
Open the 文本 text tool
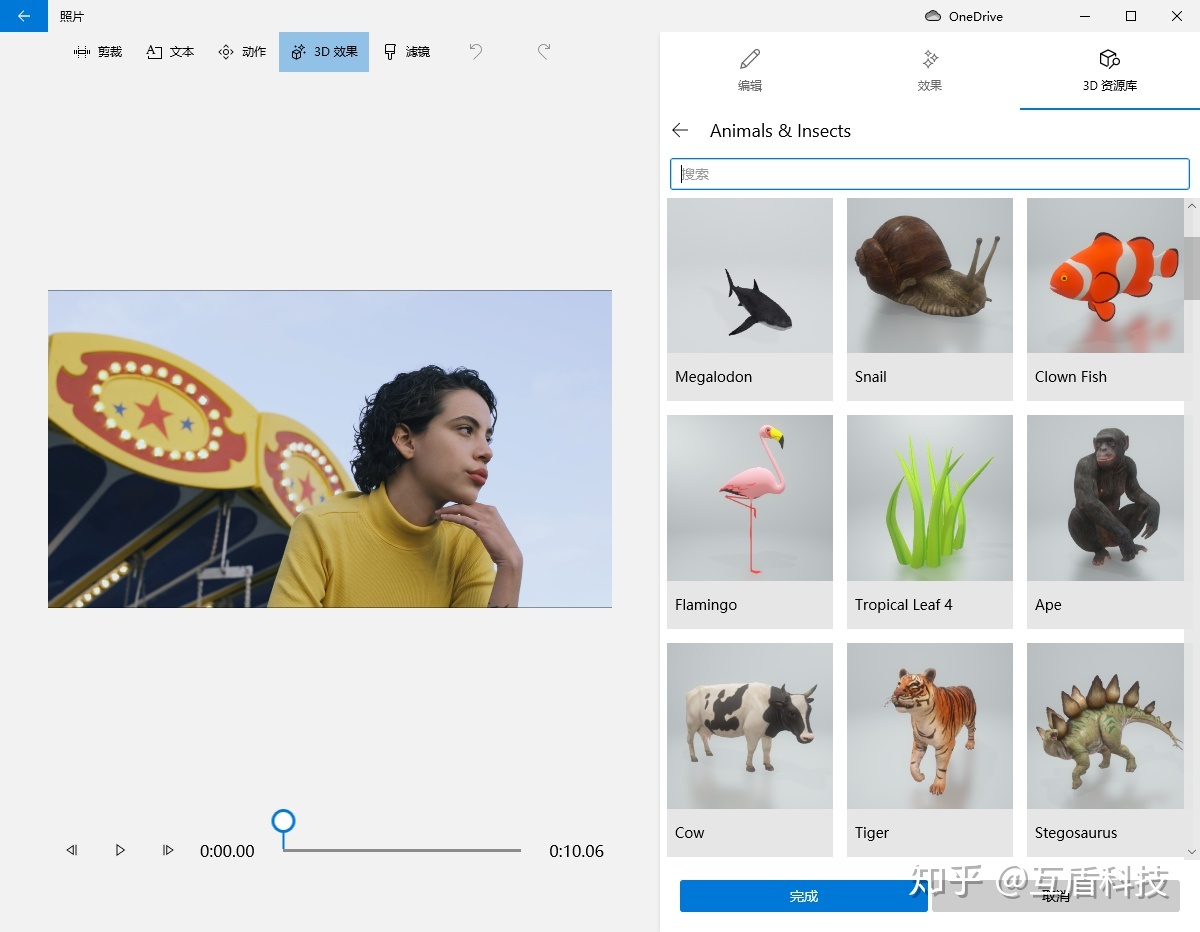click(170, 52)
